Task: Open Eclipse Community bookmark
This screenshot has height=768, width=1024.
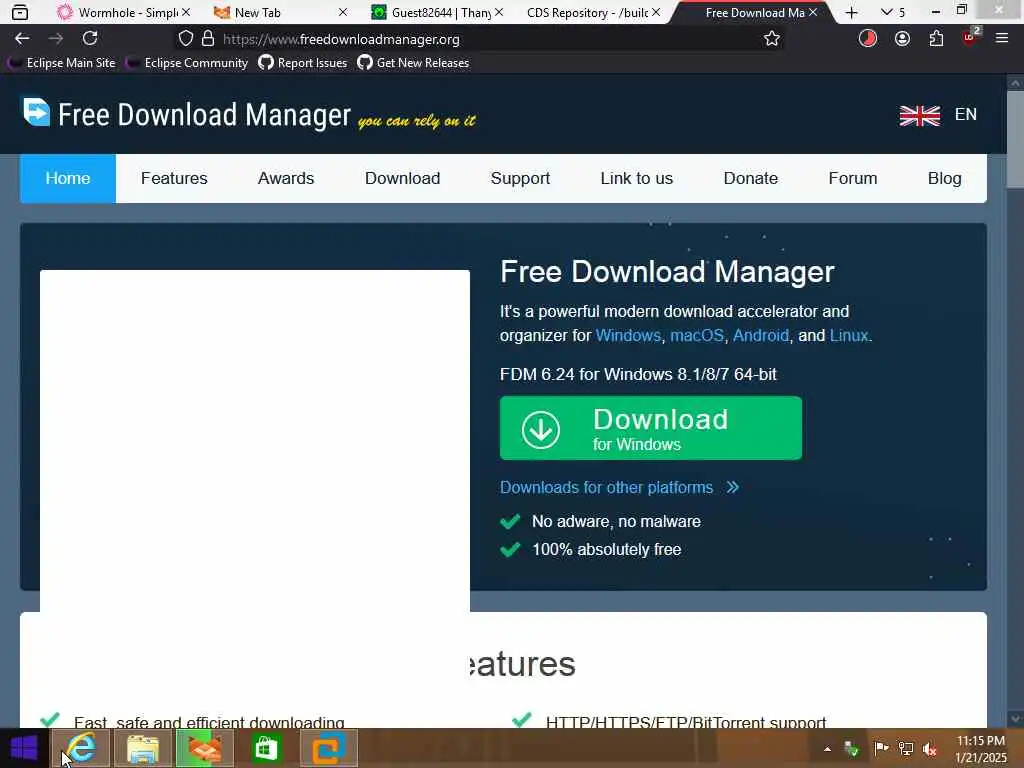Action: (187, 63)
